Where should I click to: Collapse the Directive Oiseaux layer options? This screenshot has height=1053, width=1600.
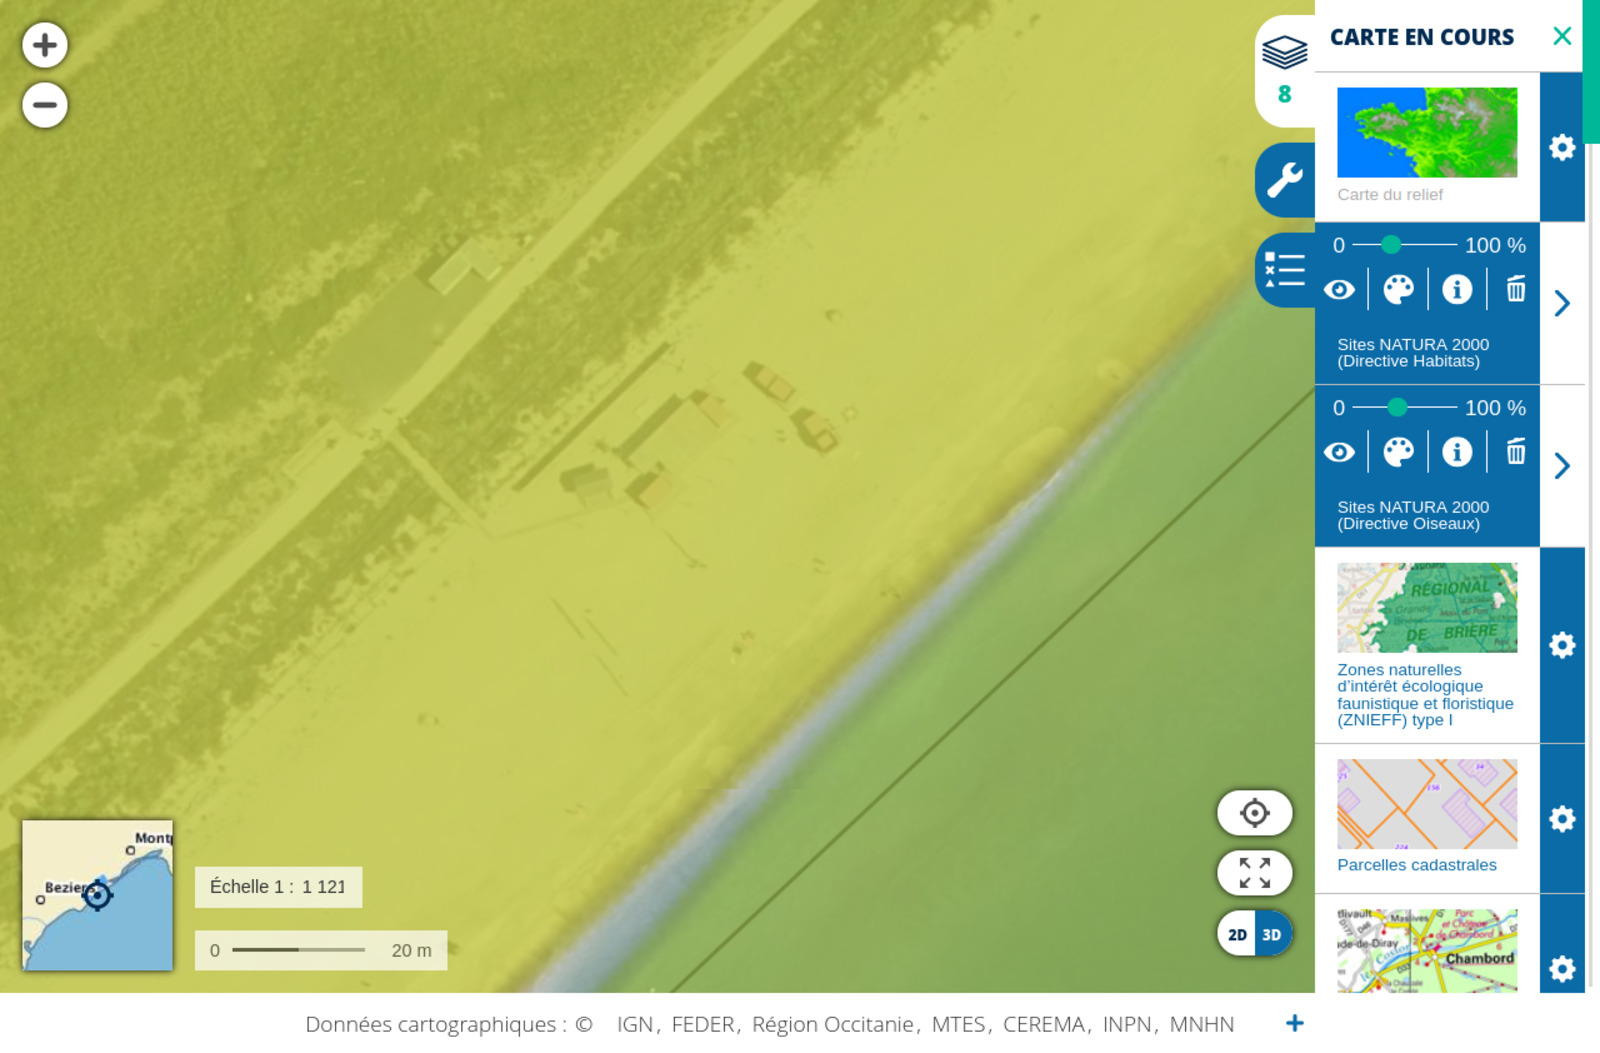click(1562, 466)
